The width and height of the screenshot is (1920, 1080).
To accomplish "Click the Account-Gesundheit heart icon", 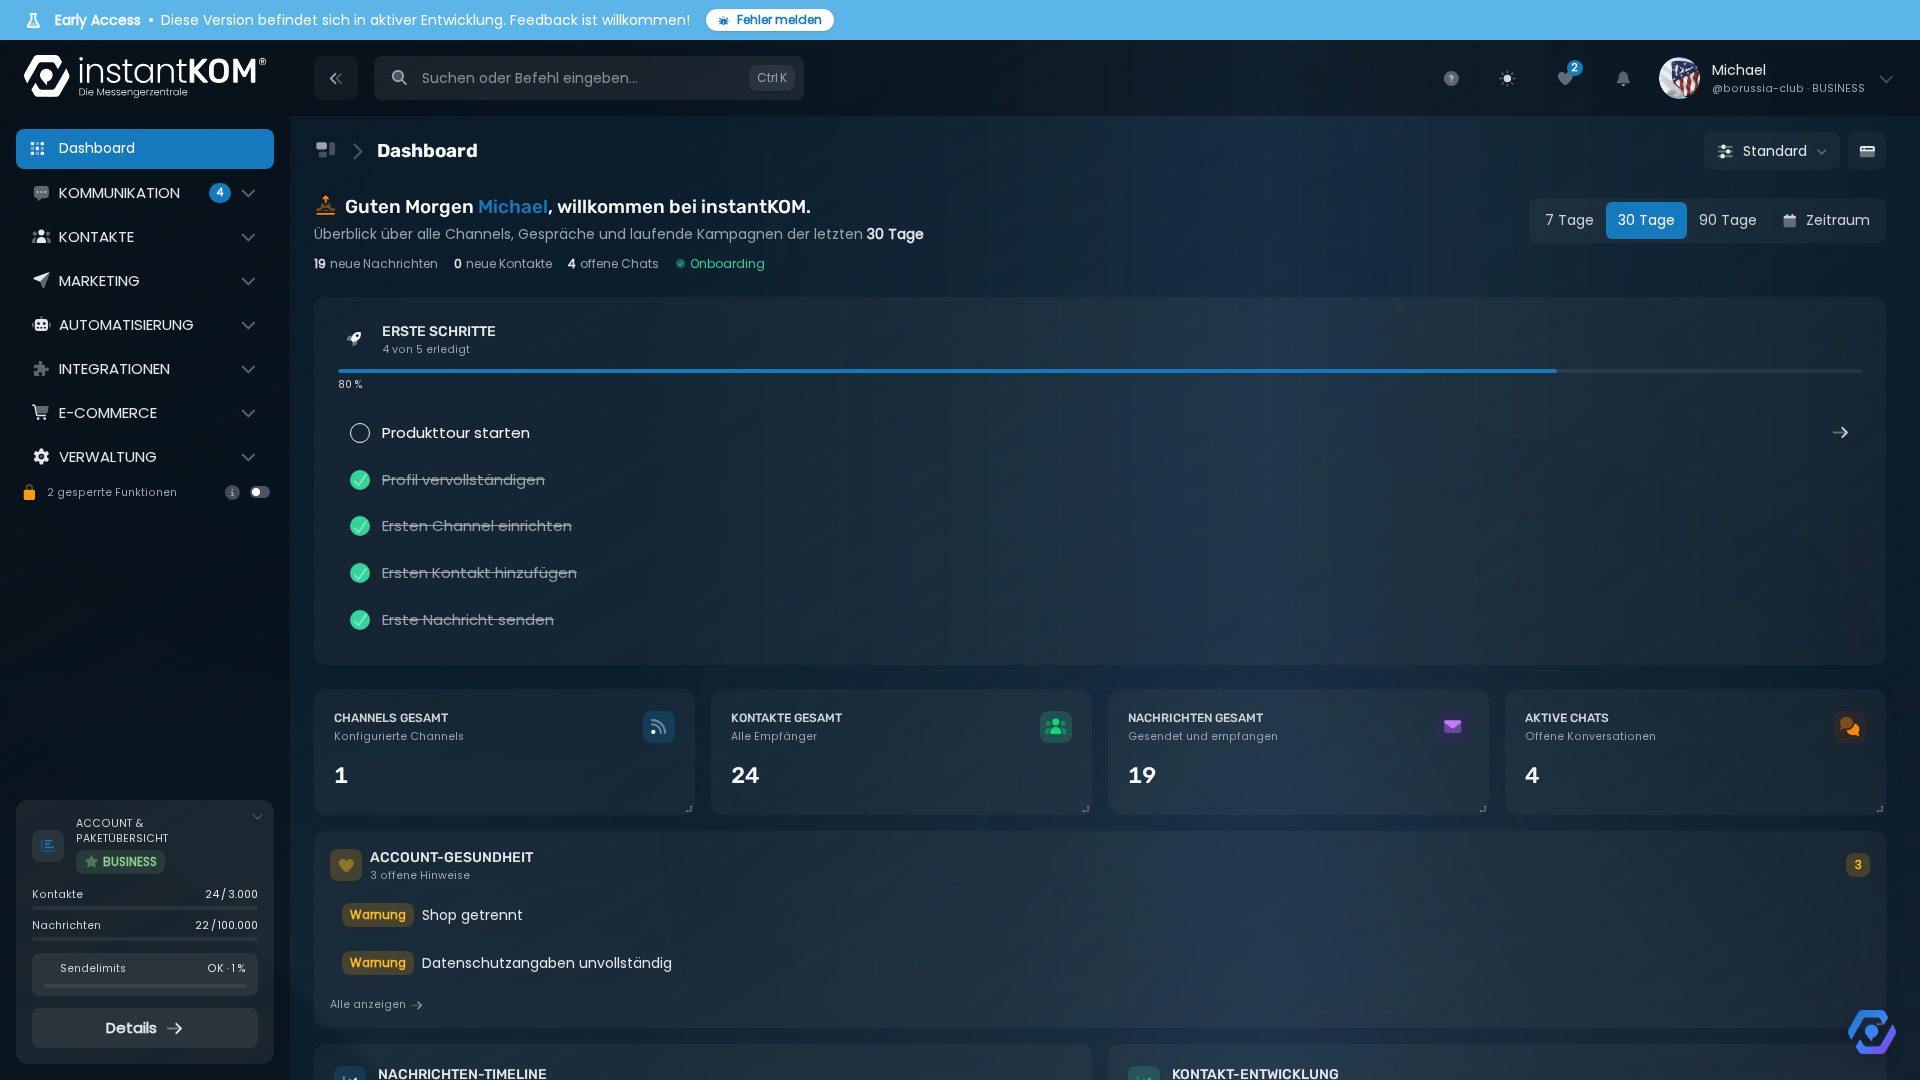I will tap(346, 865).
